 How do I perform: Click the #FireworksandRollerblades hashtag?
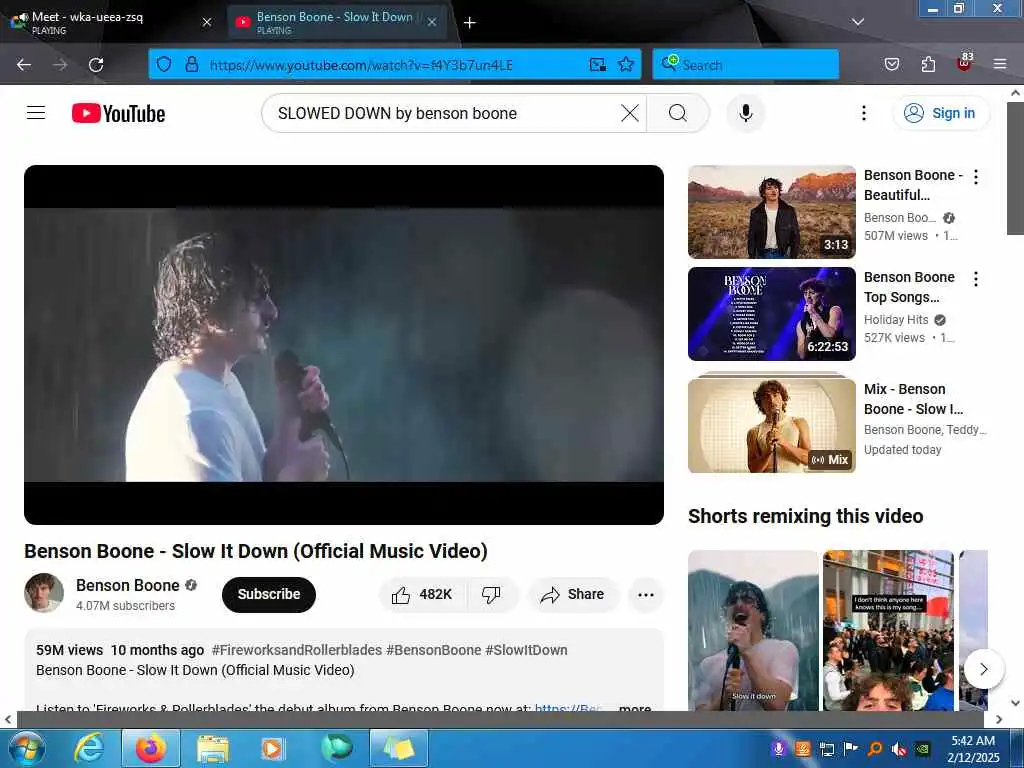[x=296, y=650]
